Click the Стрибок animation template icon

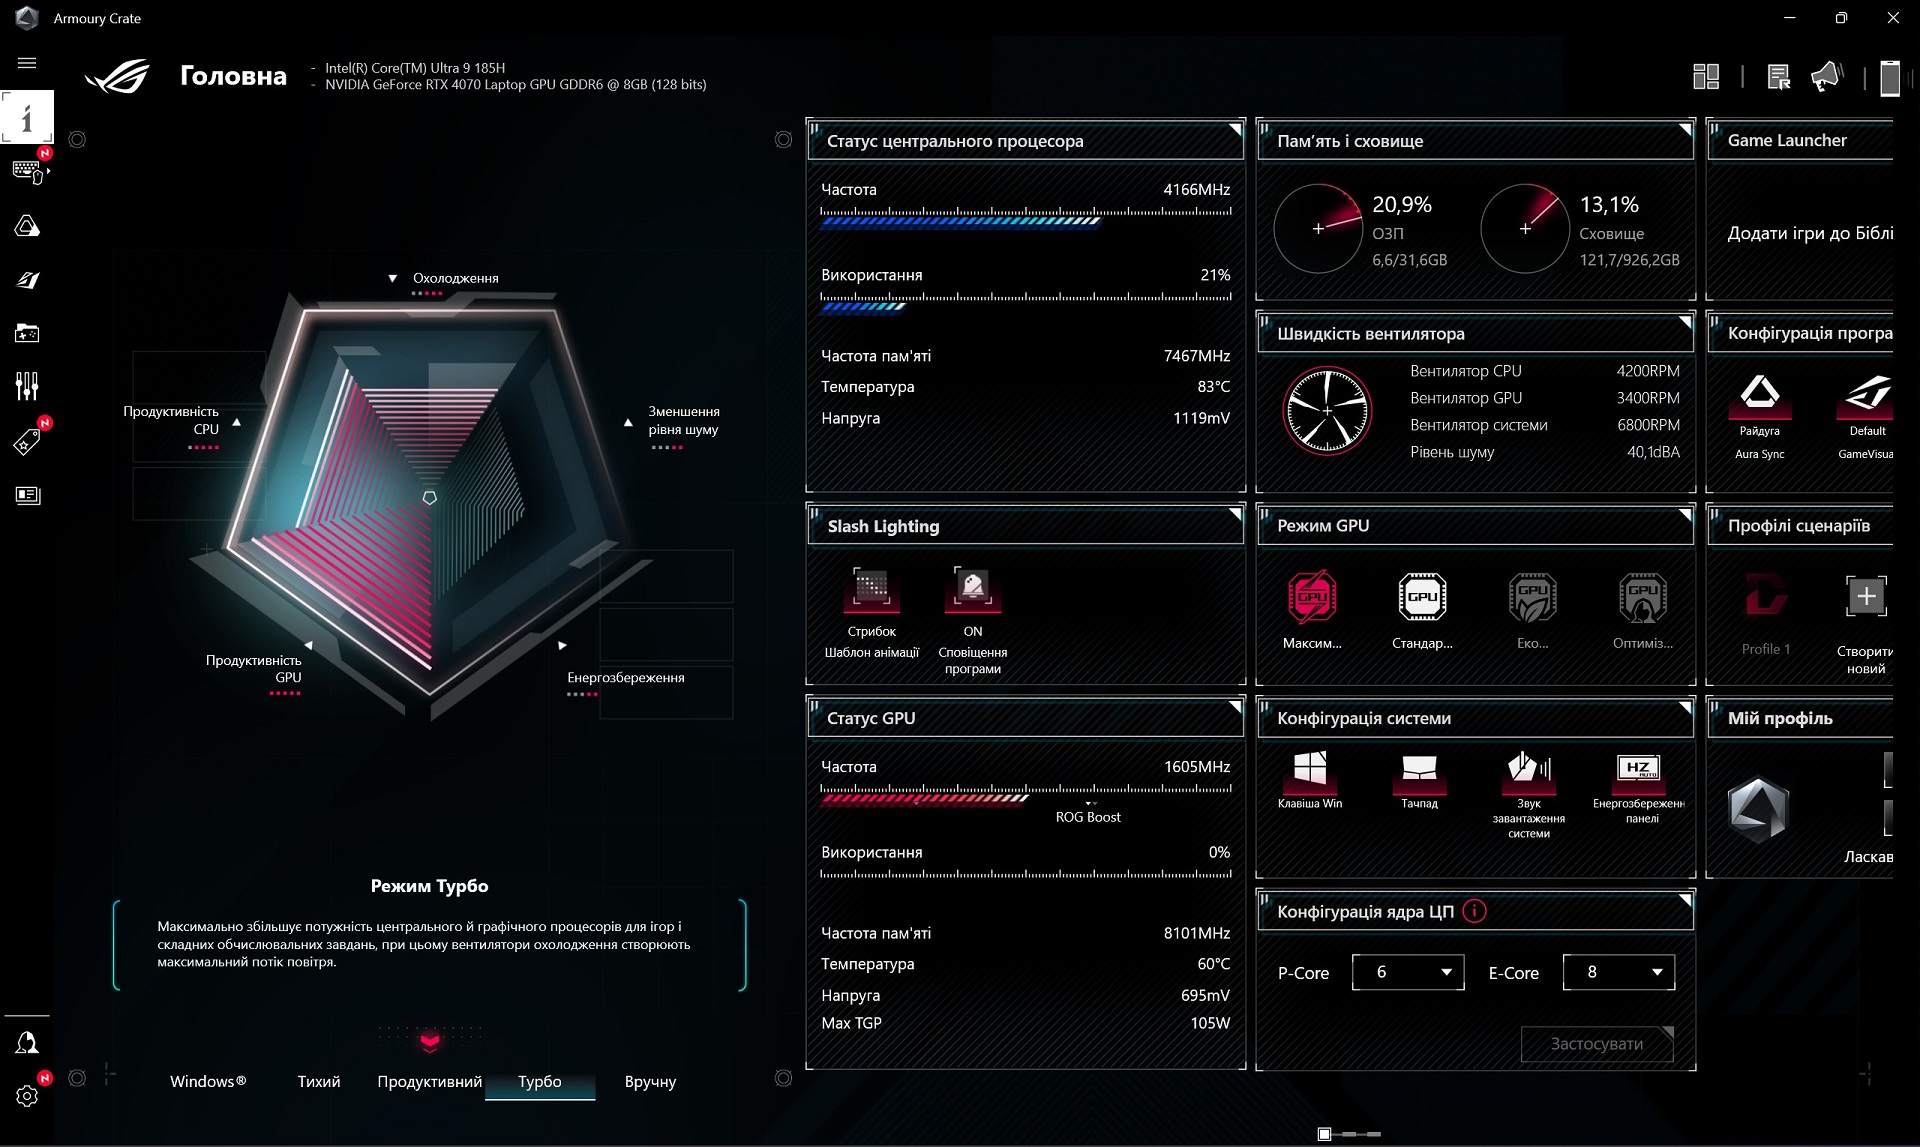coord(871,589)
